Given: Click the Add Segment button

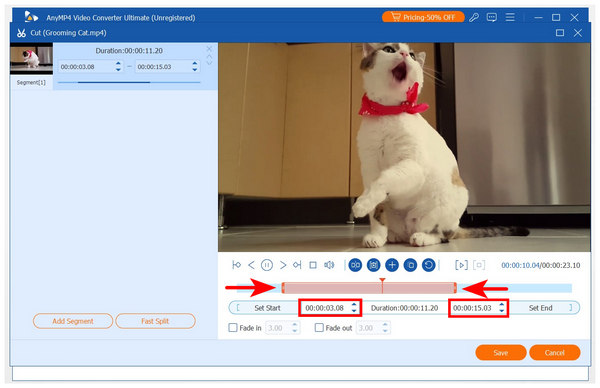Looking at the screenshot, I should pos(73,321).
